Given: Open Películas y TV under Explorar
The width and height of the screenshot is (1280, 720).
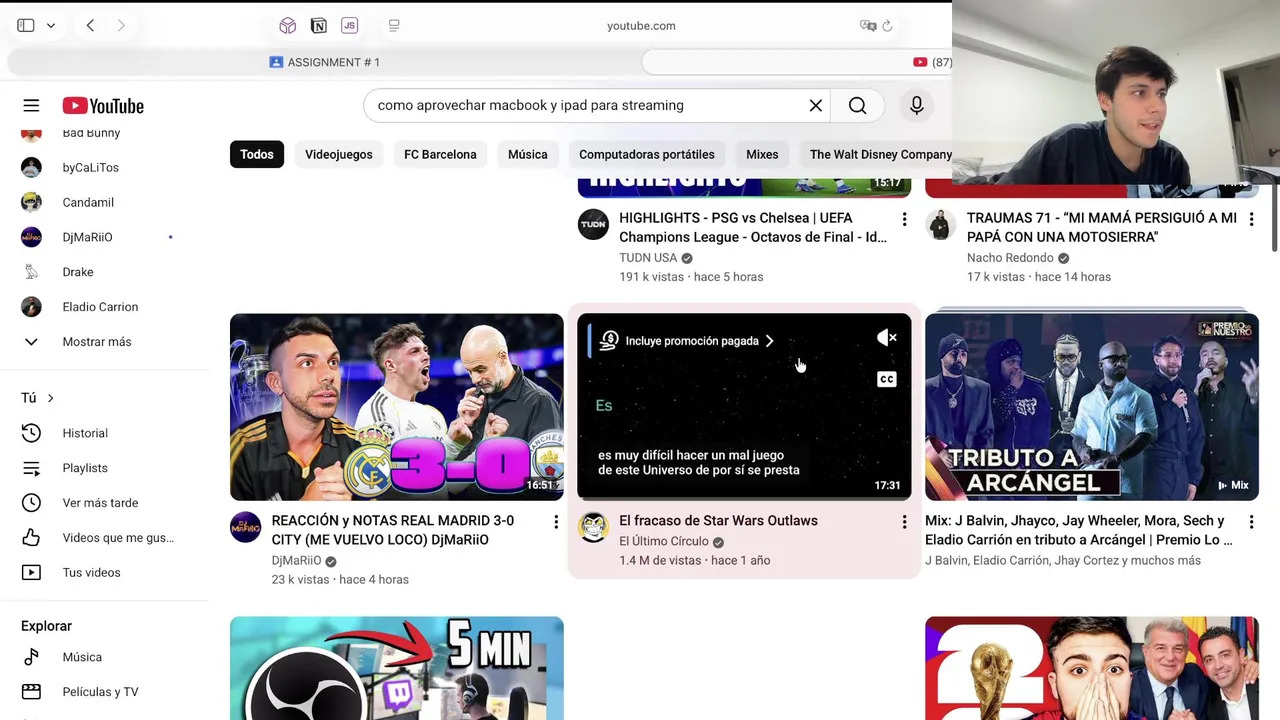Looking at the screenshot, I should [98, 692].
